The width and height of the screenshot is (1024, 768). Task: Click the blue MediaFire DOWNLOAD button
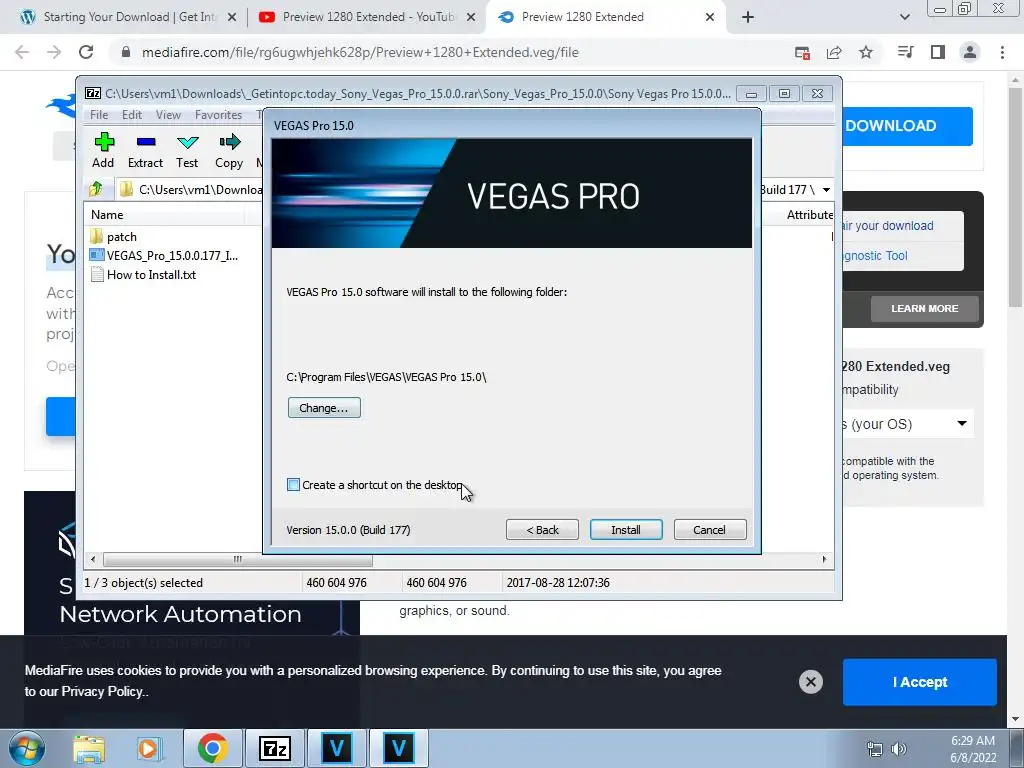[x=907, y=126]
